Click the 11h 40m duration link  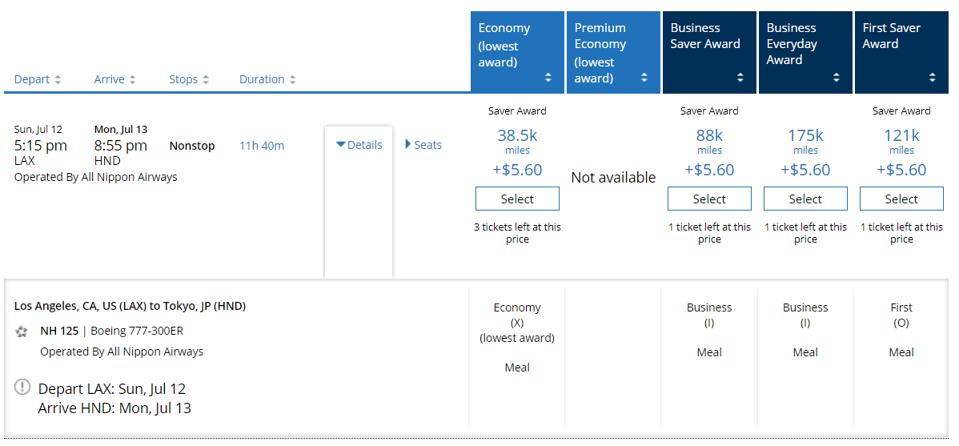[x=261, y=146]
